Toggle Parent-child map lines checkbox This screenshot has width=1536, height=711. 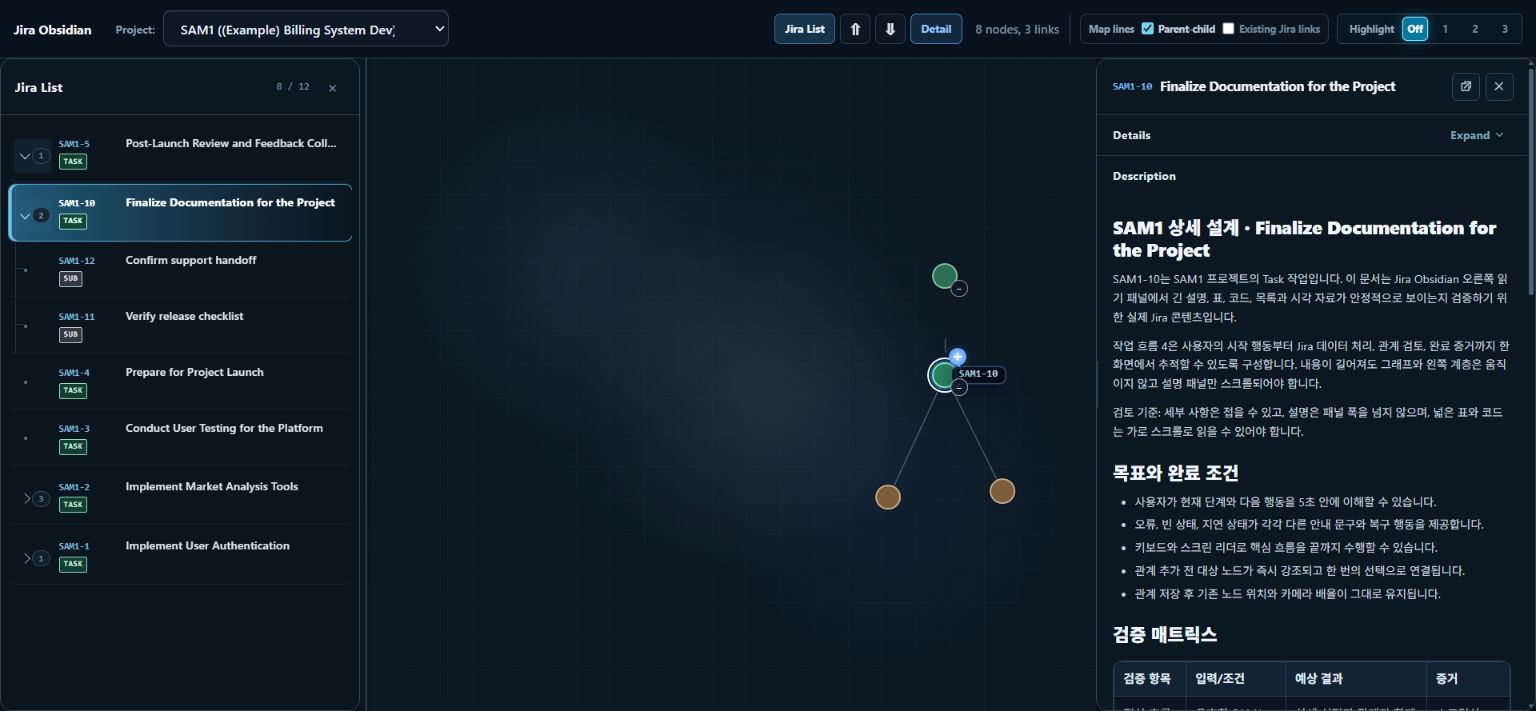[1147, 29]
